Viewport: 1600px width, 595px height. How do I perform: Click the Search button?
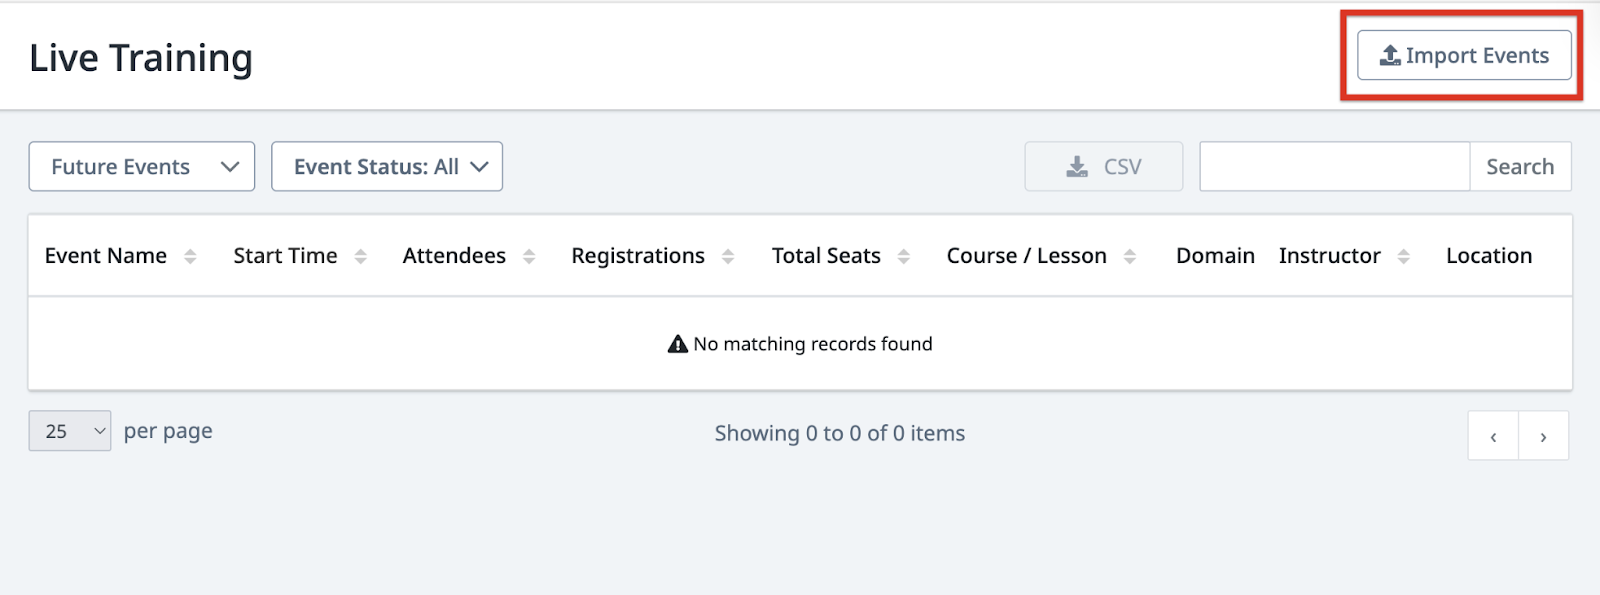[x=1520, y=166]
